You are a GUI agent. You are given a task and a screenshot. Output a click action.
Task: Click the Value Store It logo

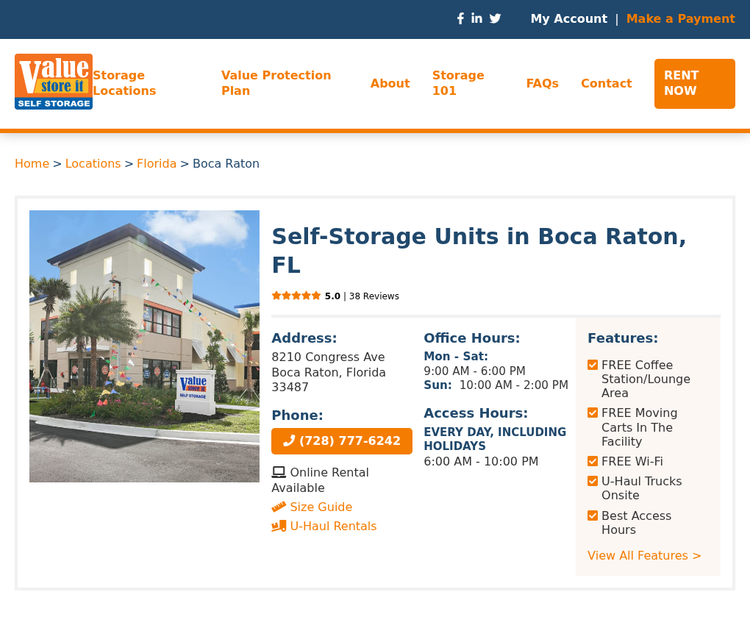(x=54, y=81)
